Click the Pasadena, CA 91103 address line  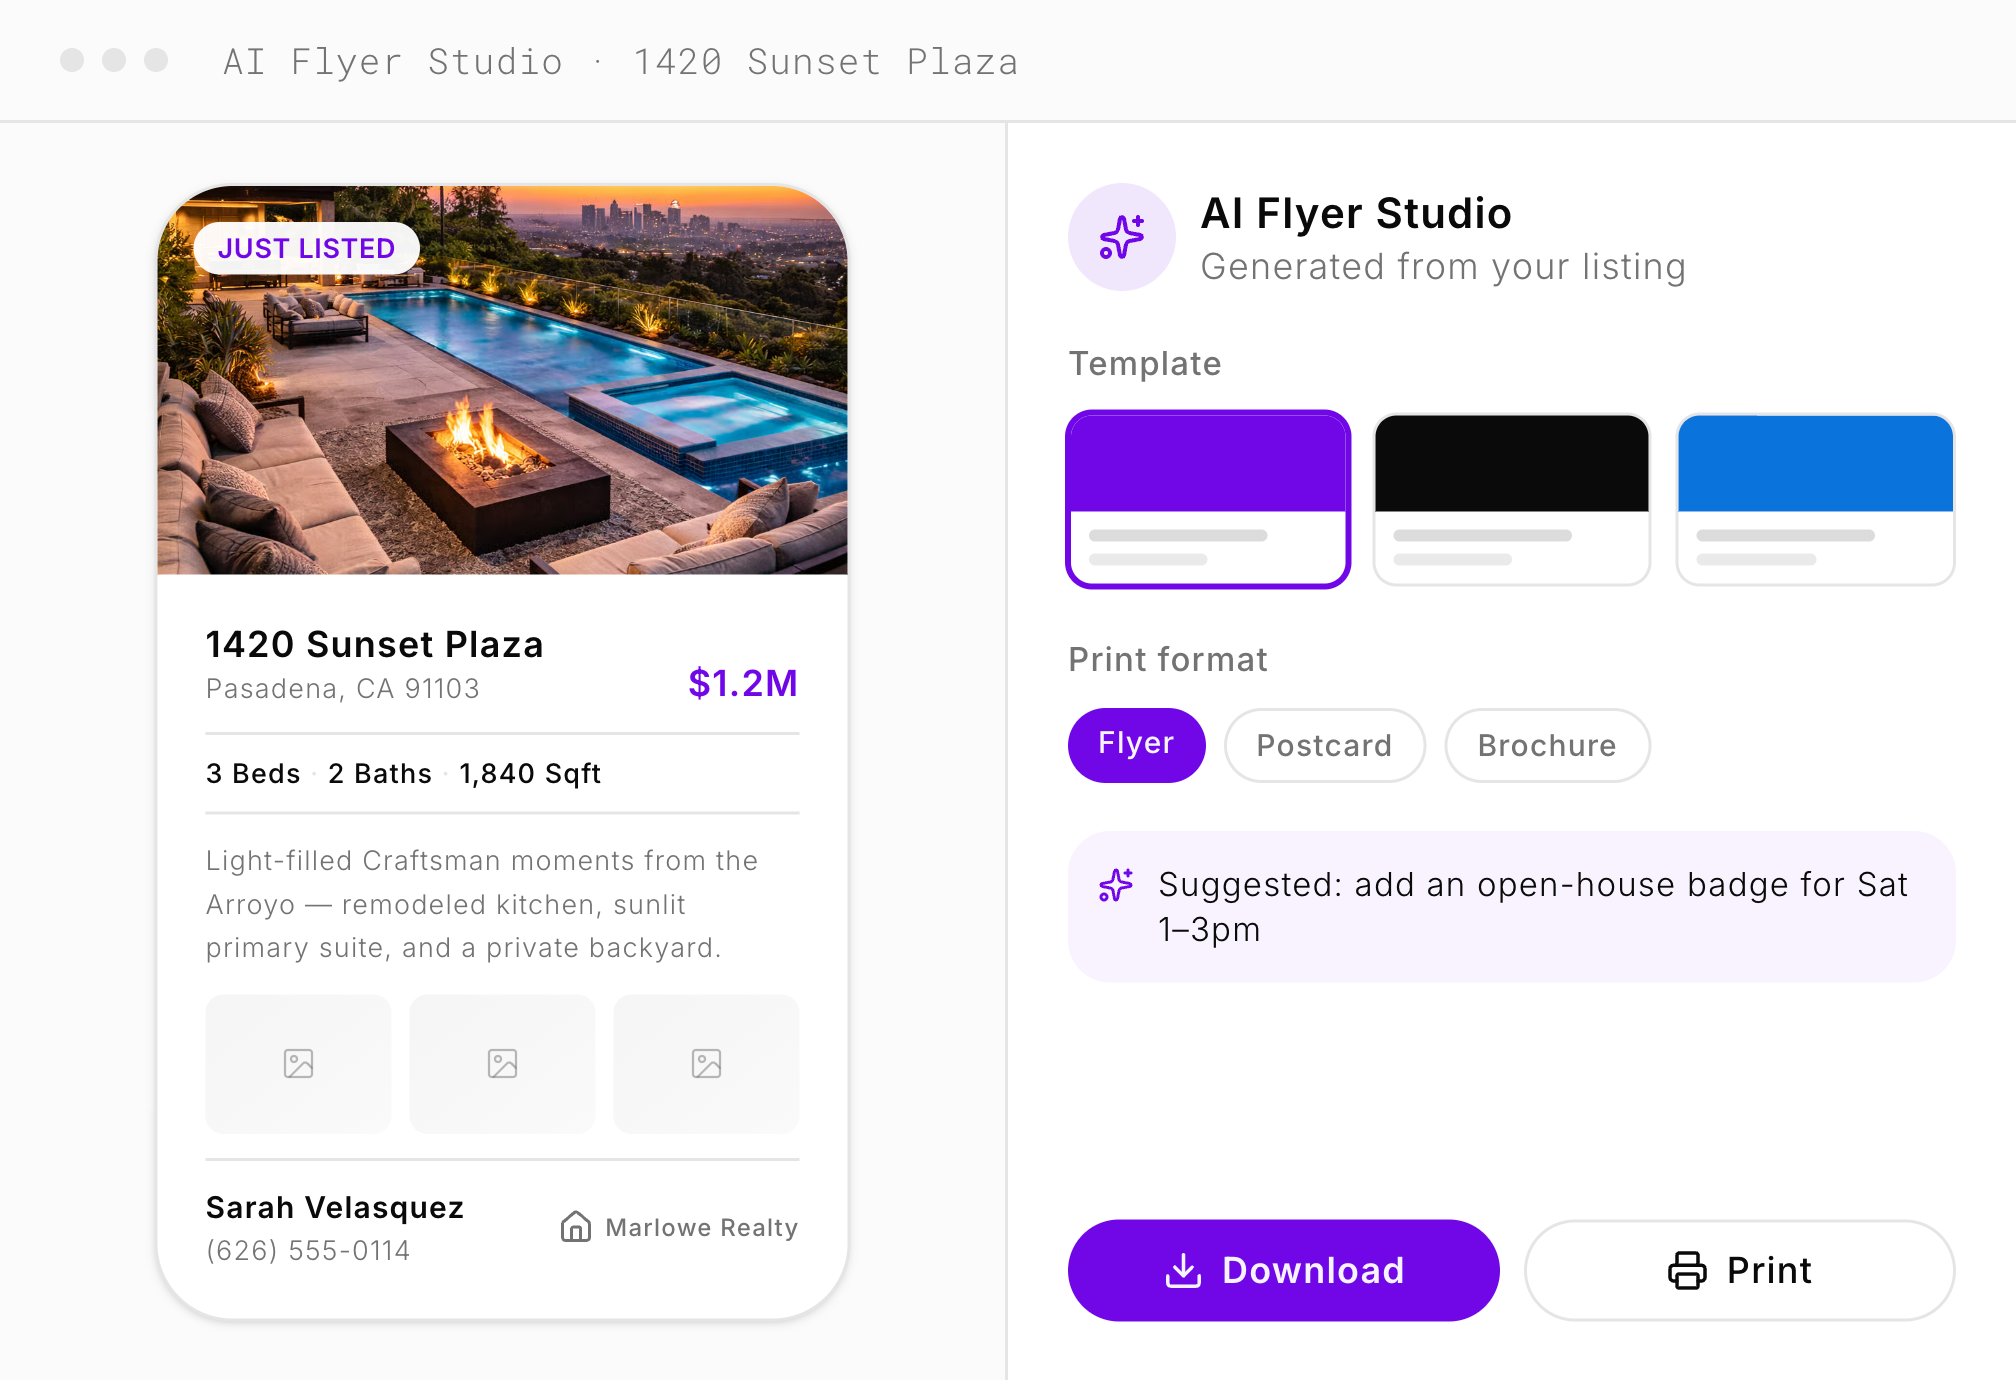click(x=343, y=689)
